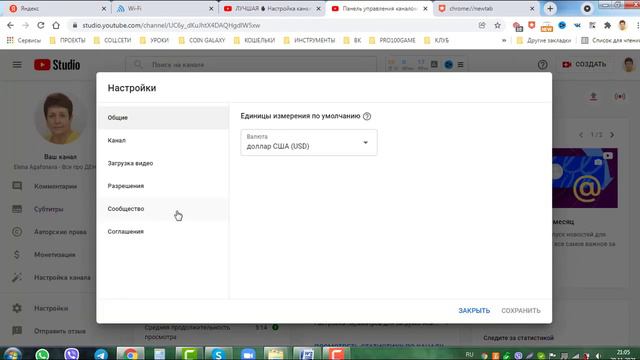Viewport: 640px width, 360px height.
Task: Focus the Поиск на канале search field
Action: [x=251, y=64]
